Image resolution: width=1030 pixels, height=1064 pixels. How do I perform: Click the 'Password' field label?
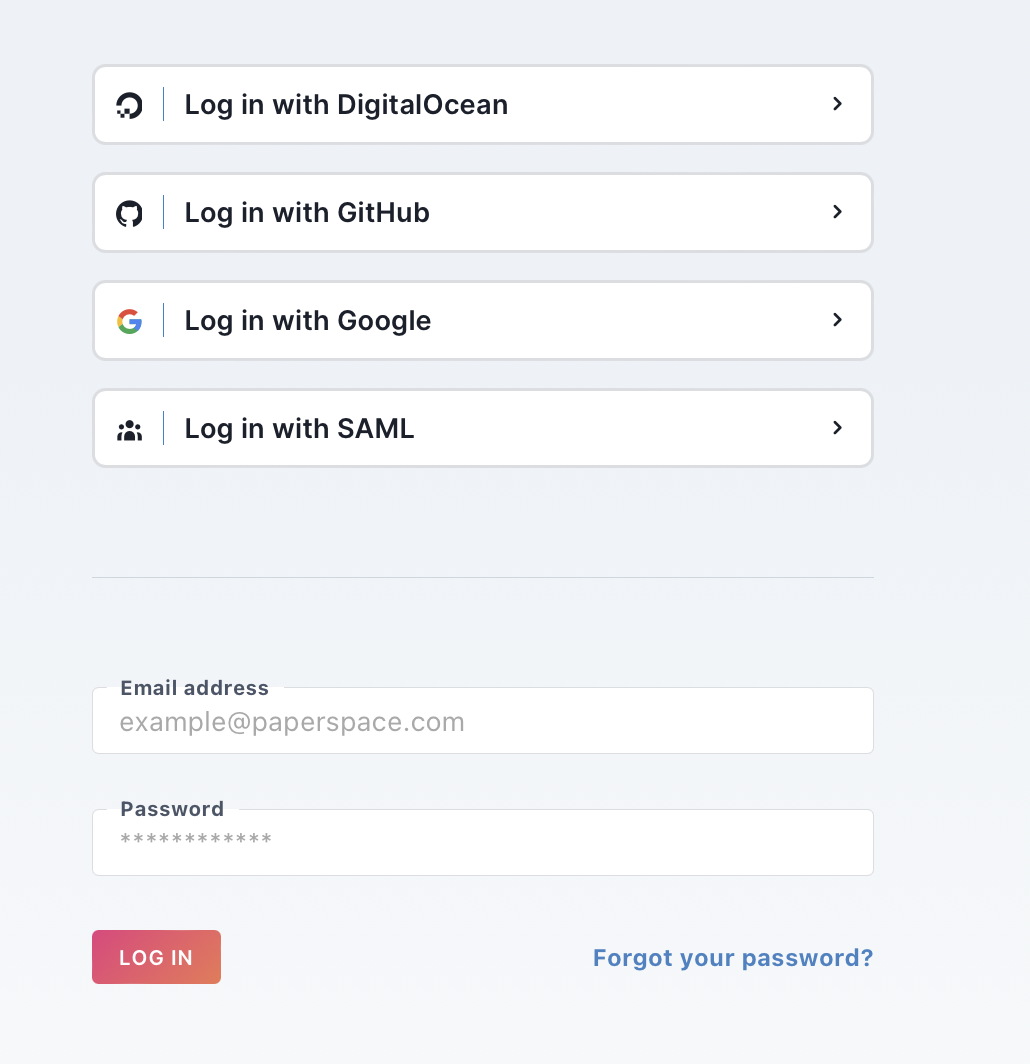(x=172, y=809)
